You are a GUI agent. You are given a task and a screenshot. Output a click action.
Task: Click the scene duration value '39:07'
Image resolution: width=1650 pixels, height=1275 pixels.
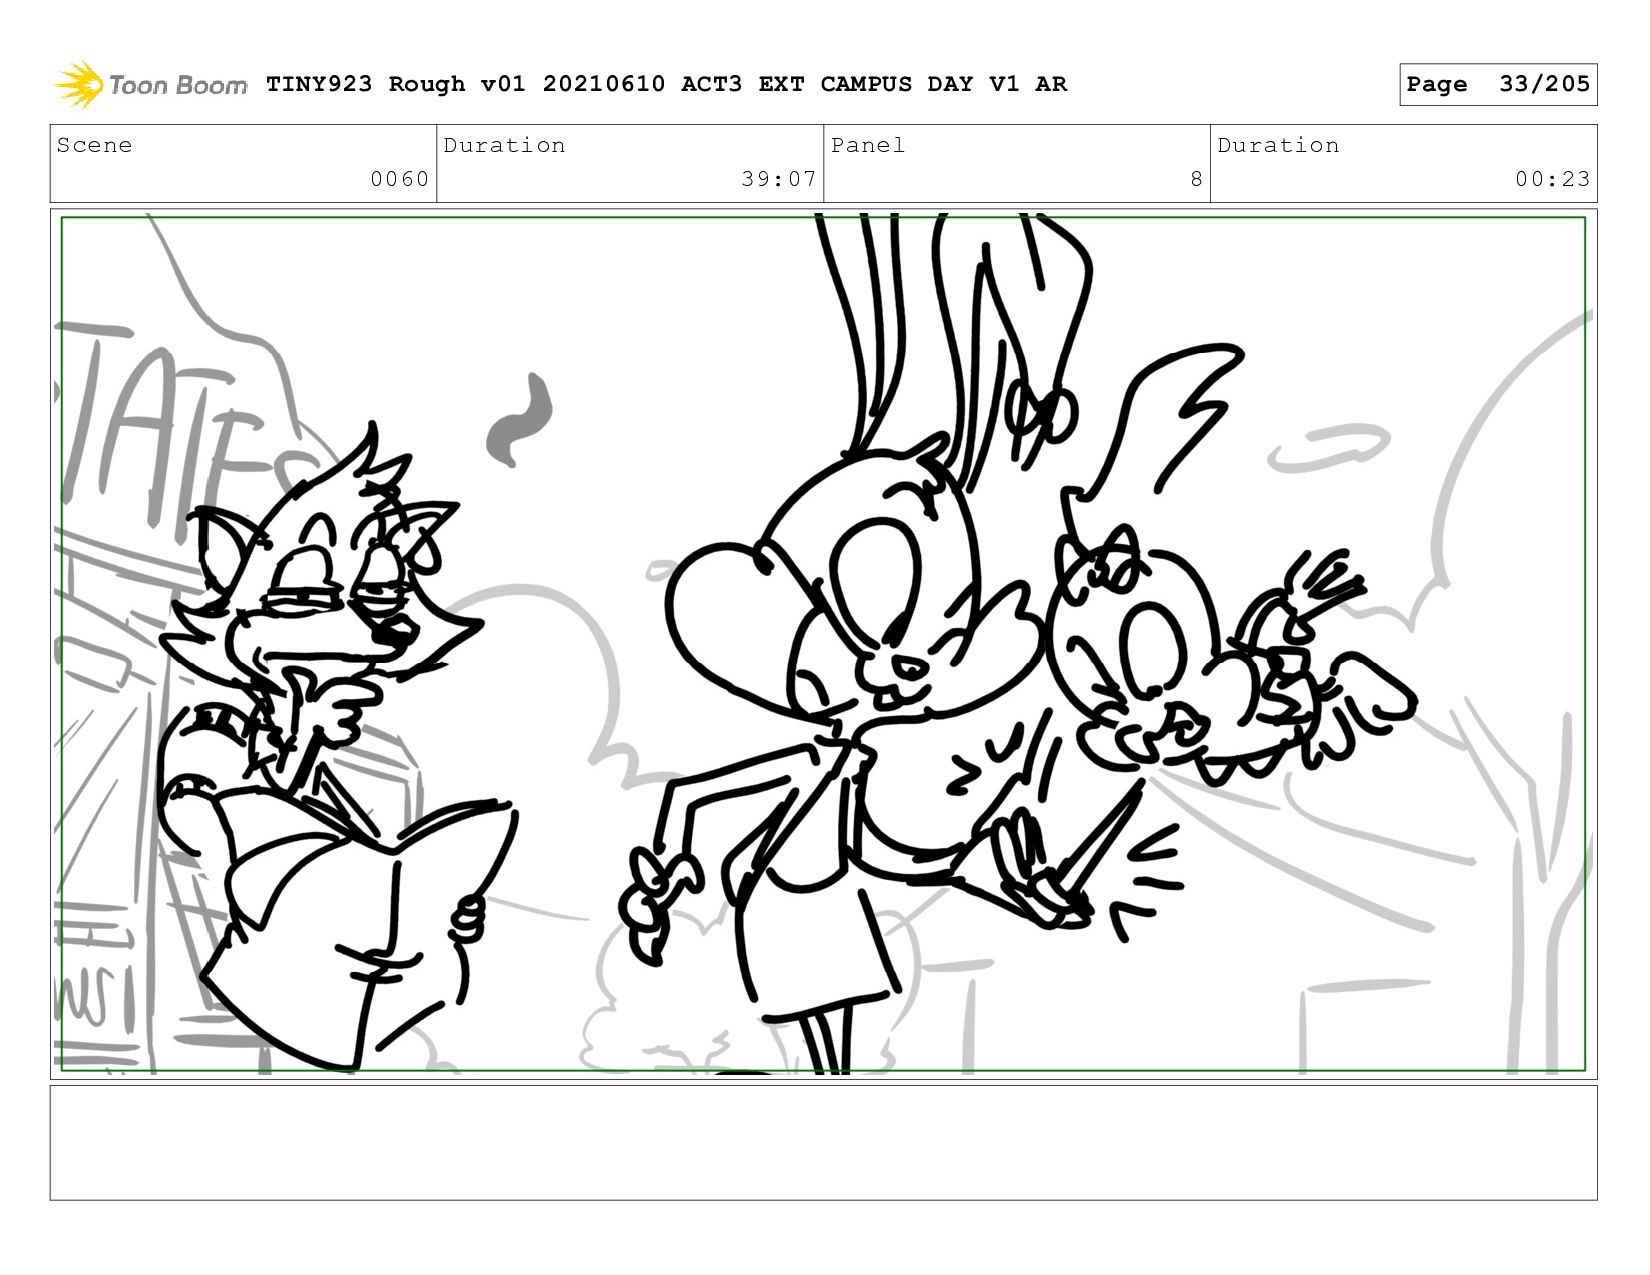tap(778, 179)
